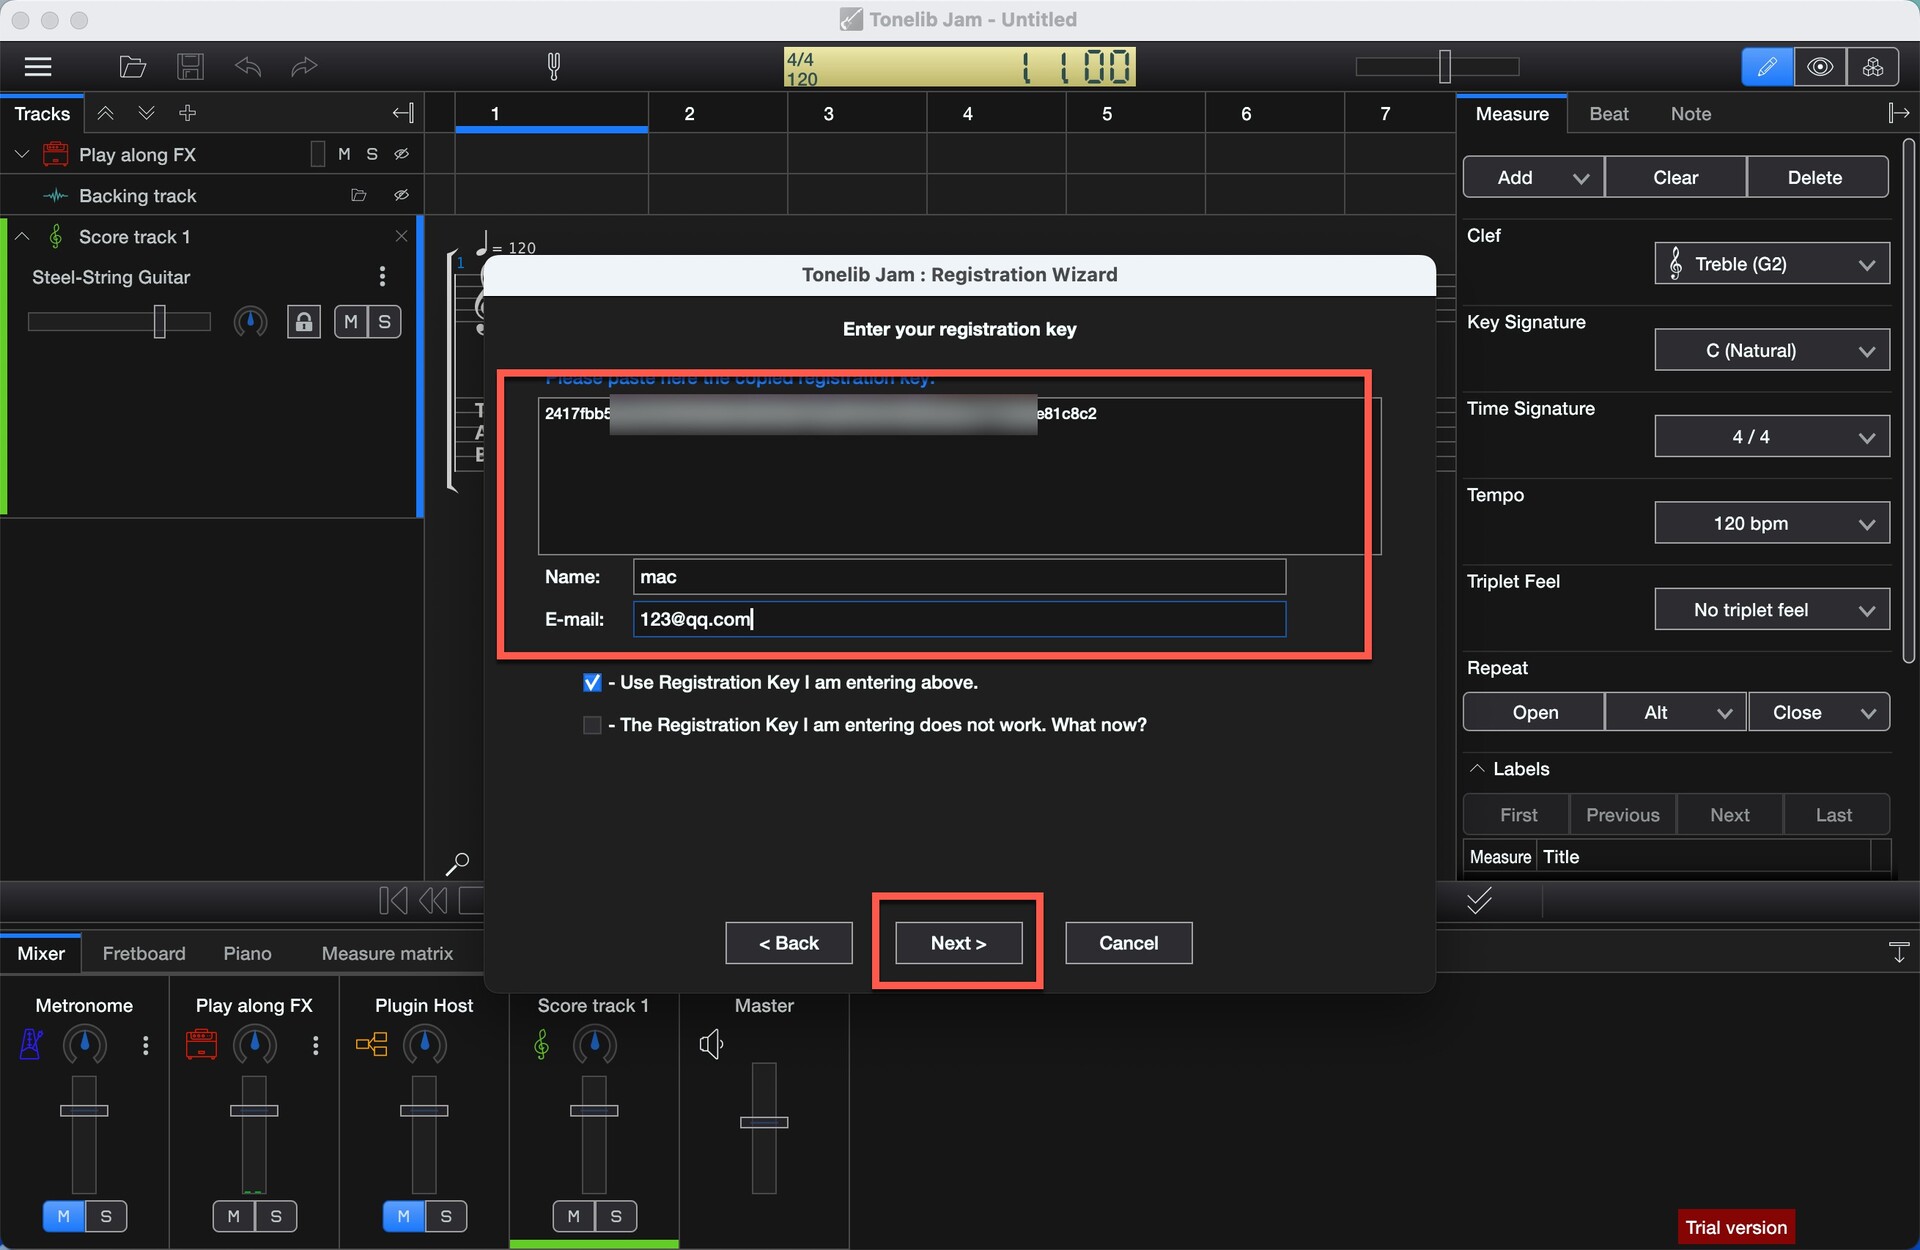
Task: Check Registration Key does not work option
Action: 592,725
